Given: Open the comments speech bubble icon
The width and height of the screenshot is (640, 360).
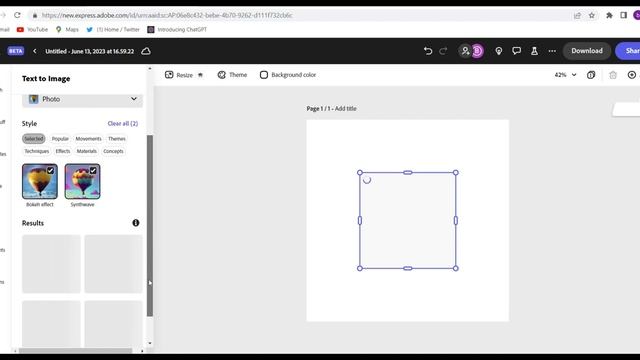Looking at the screenshot, I should click(x=516, y=51).
